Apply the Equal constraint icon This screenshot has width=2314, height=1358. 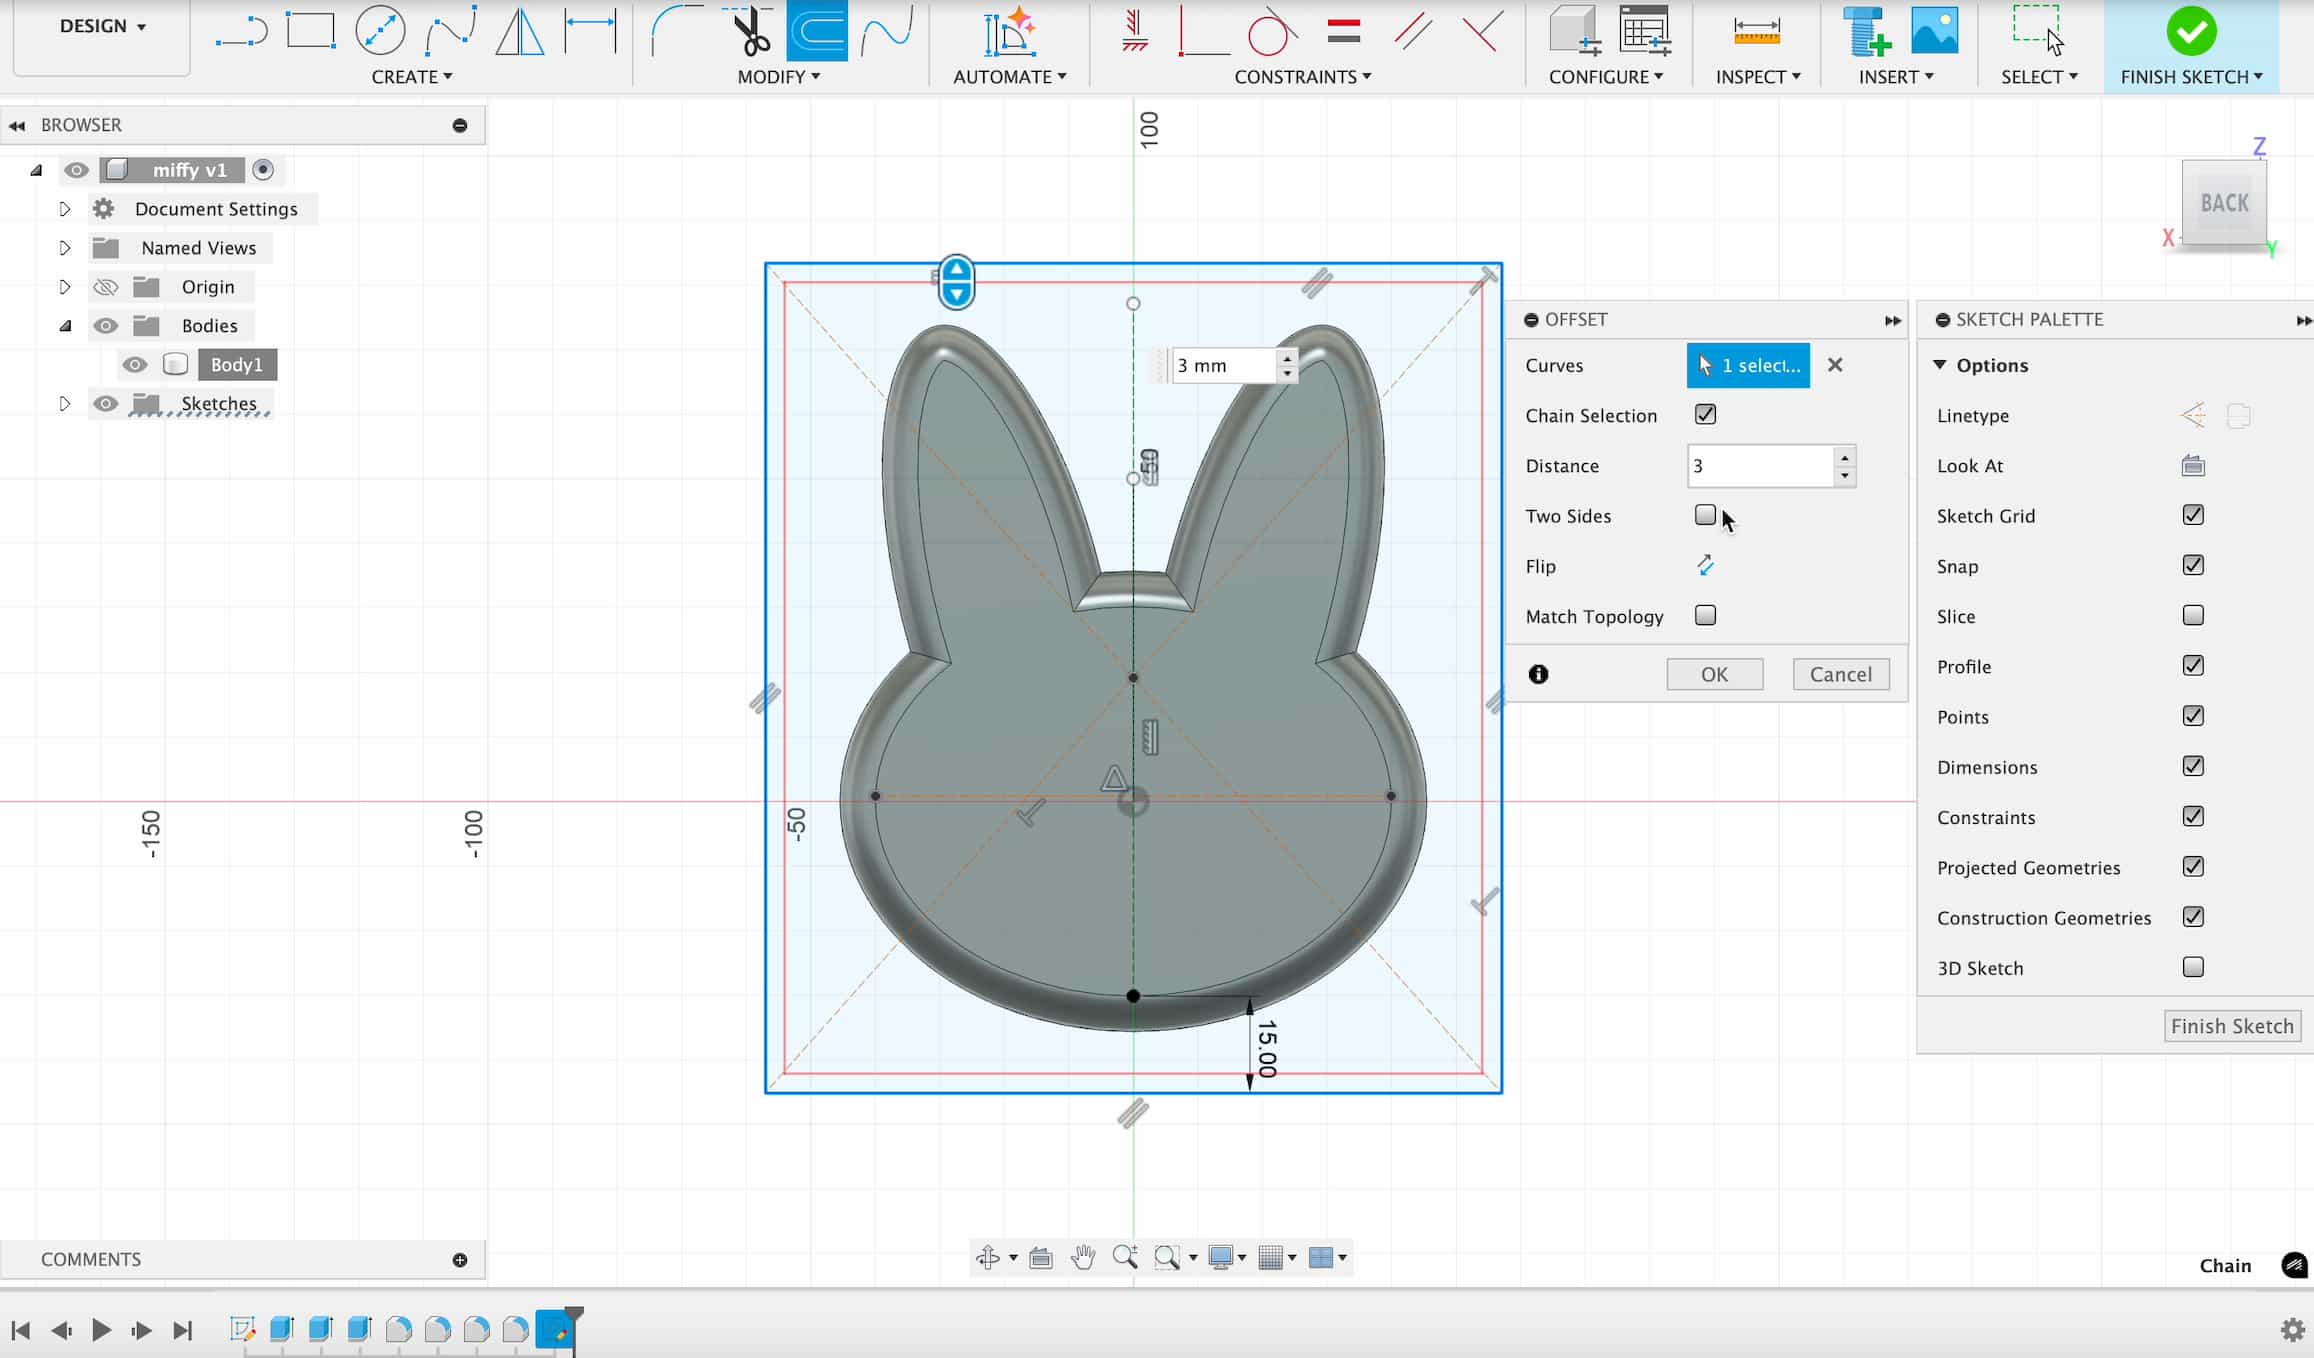pyautogui.click(x=1344, y=31)
